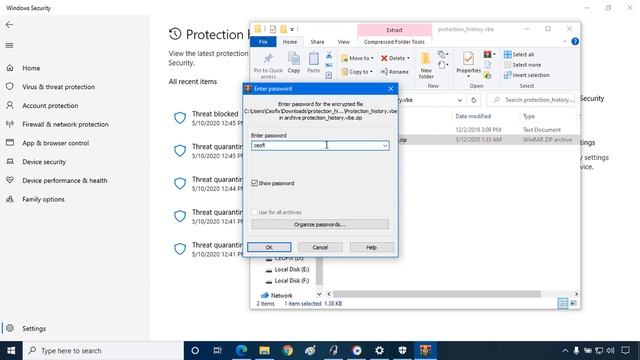This screenshot has width=640, height=360.
Task: Switch to the Home ribbon tab
Action: (290, 42)
